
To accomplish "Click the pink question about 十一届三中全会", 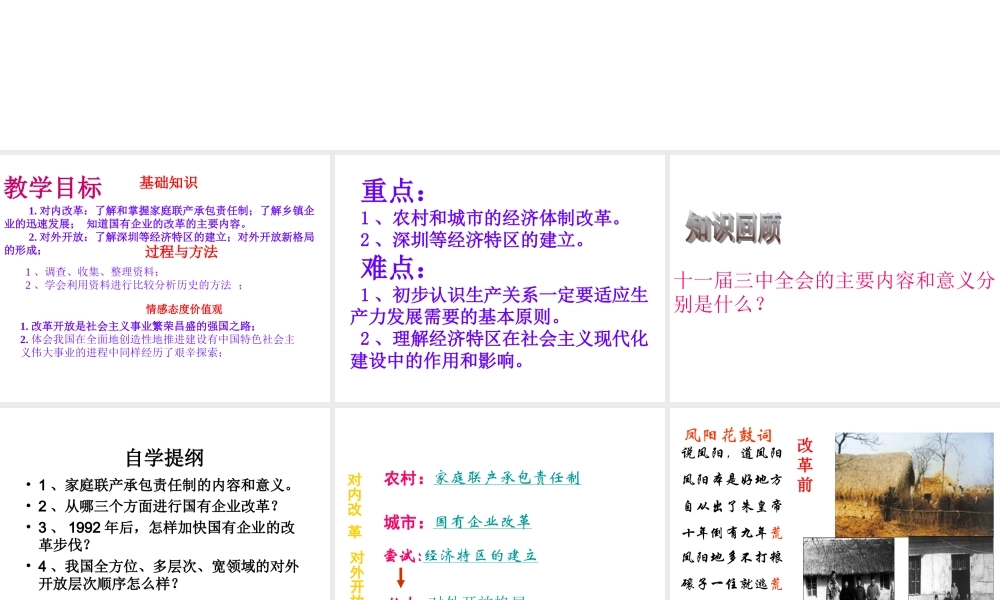I will pyautogui.click(x=834, y=291).
